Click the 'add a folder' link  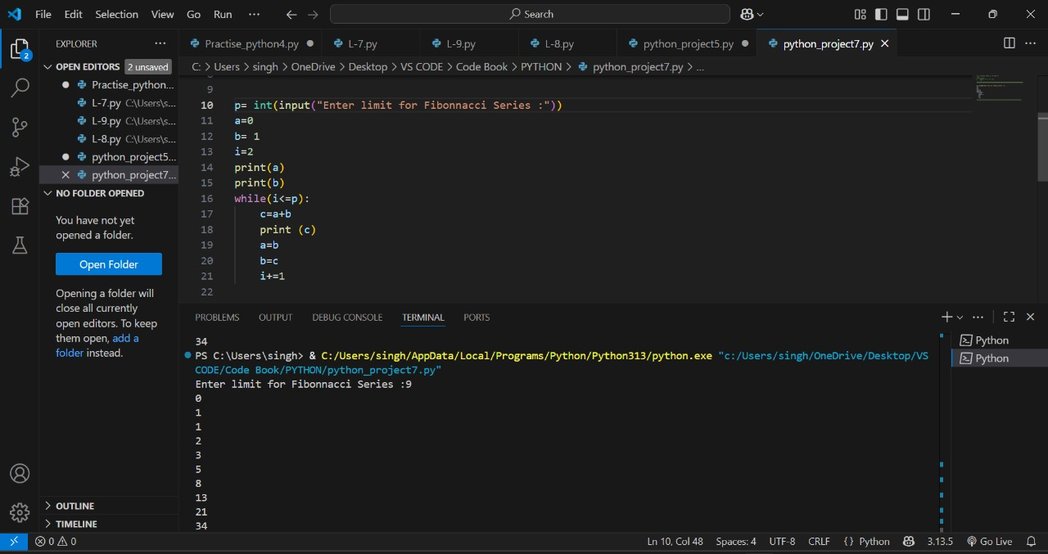[x=98, y=345]
